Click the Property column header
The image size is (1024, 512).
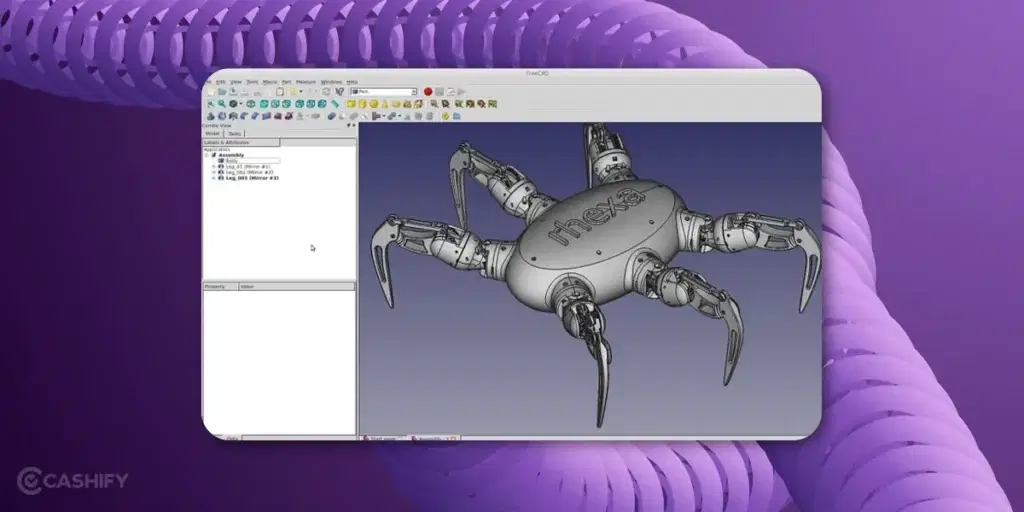(x=221, y=287)
